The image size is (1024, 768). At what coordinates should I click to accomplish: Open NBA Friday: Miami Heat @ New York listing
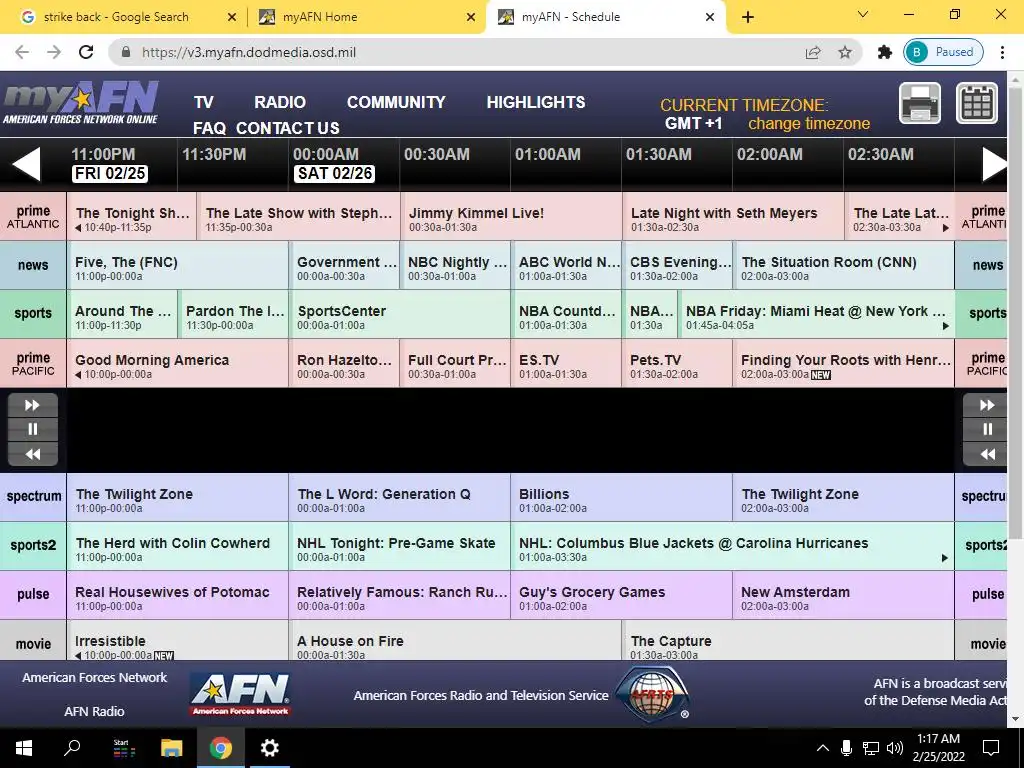[x=816, y=314]
